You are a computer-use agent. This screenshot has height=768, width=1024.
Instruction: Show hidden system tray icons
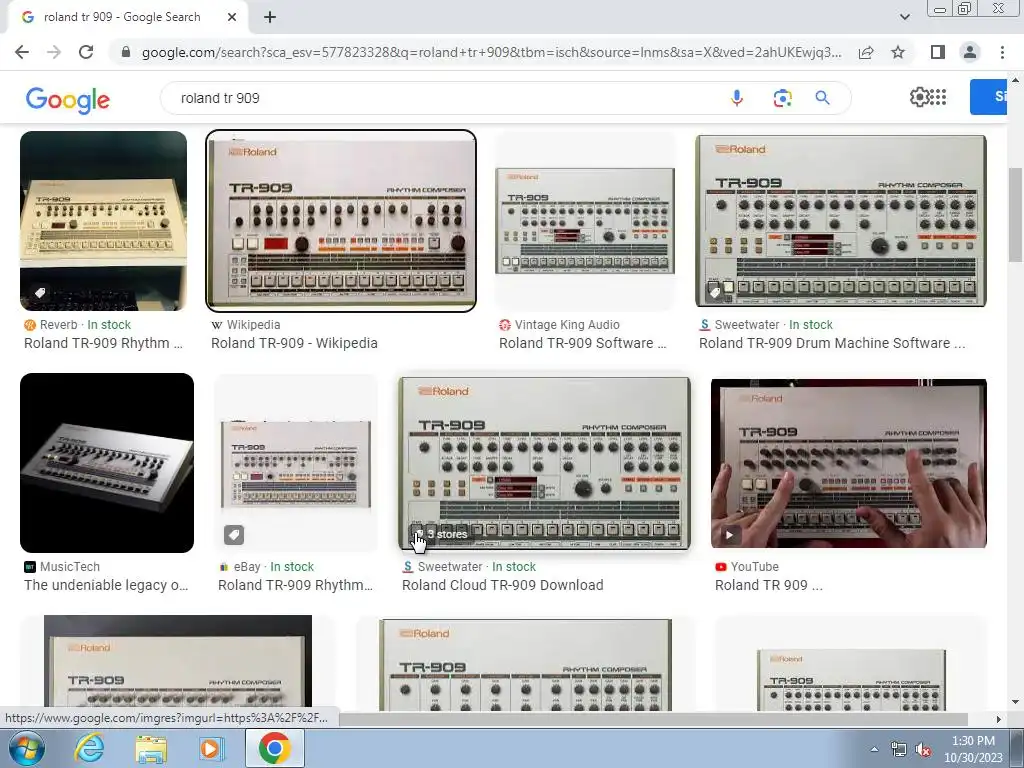coord(874,749)
